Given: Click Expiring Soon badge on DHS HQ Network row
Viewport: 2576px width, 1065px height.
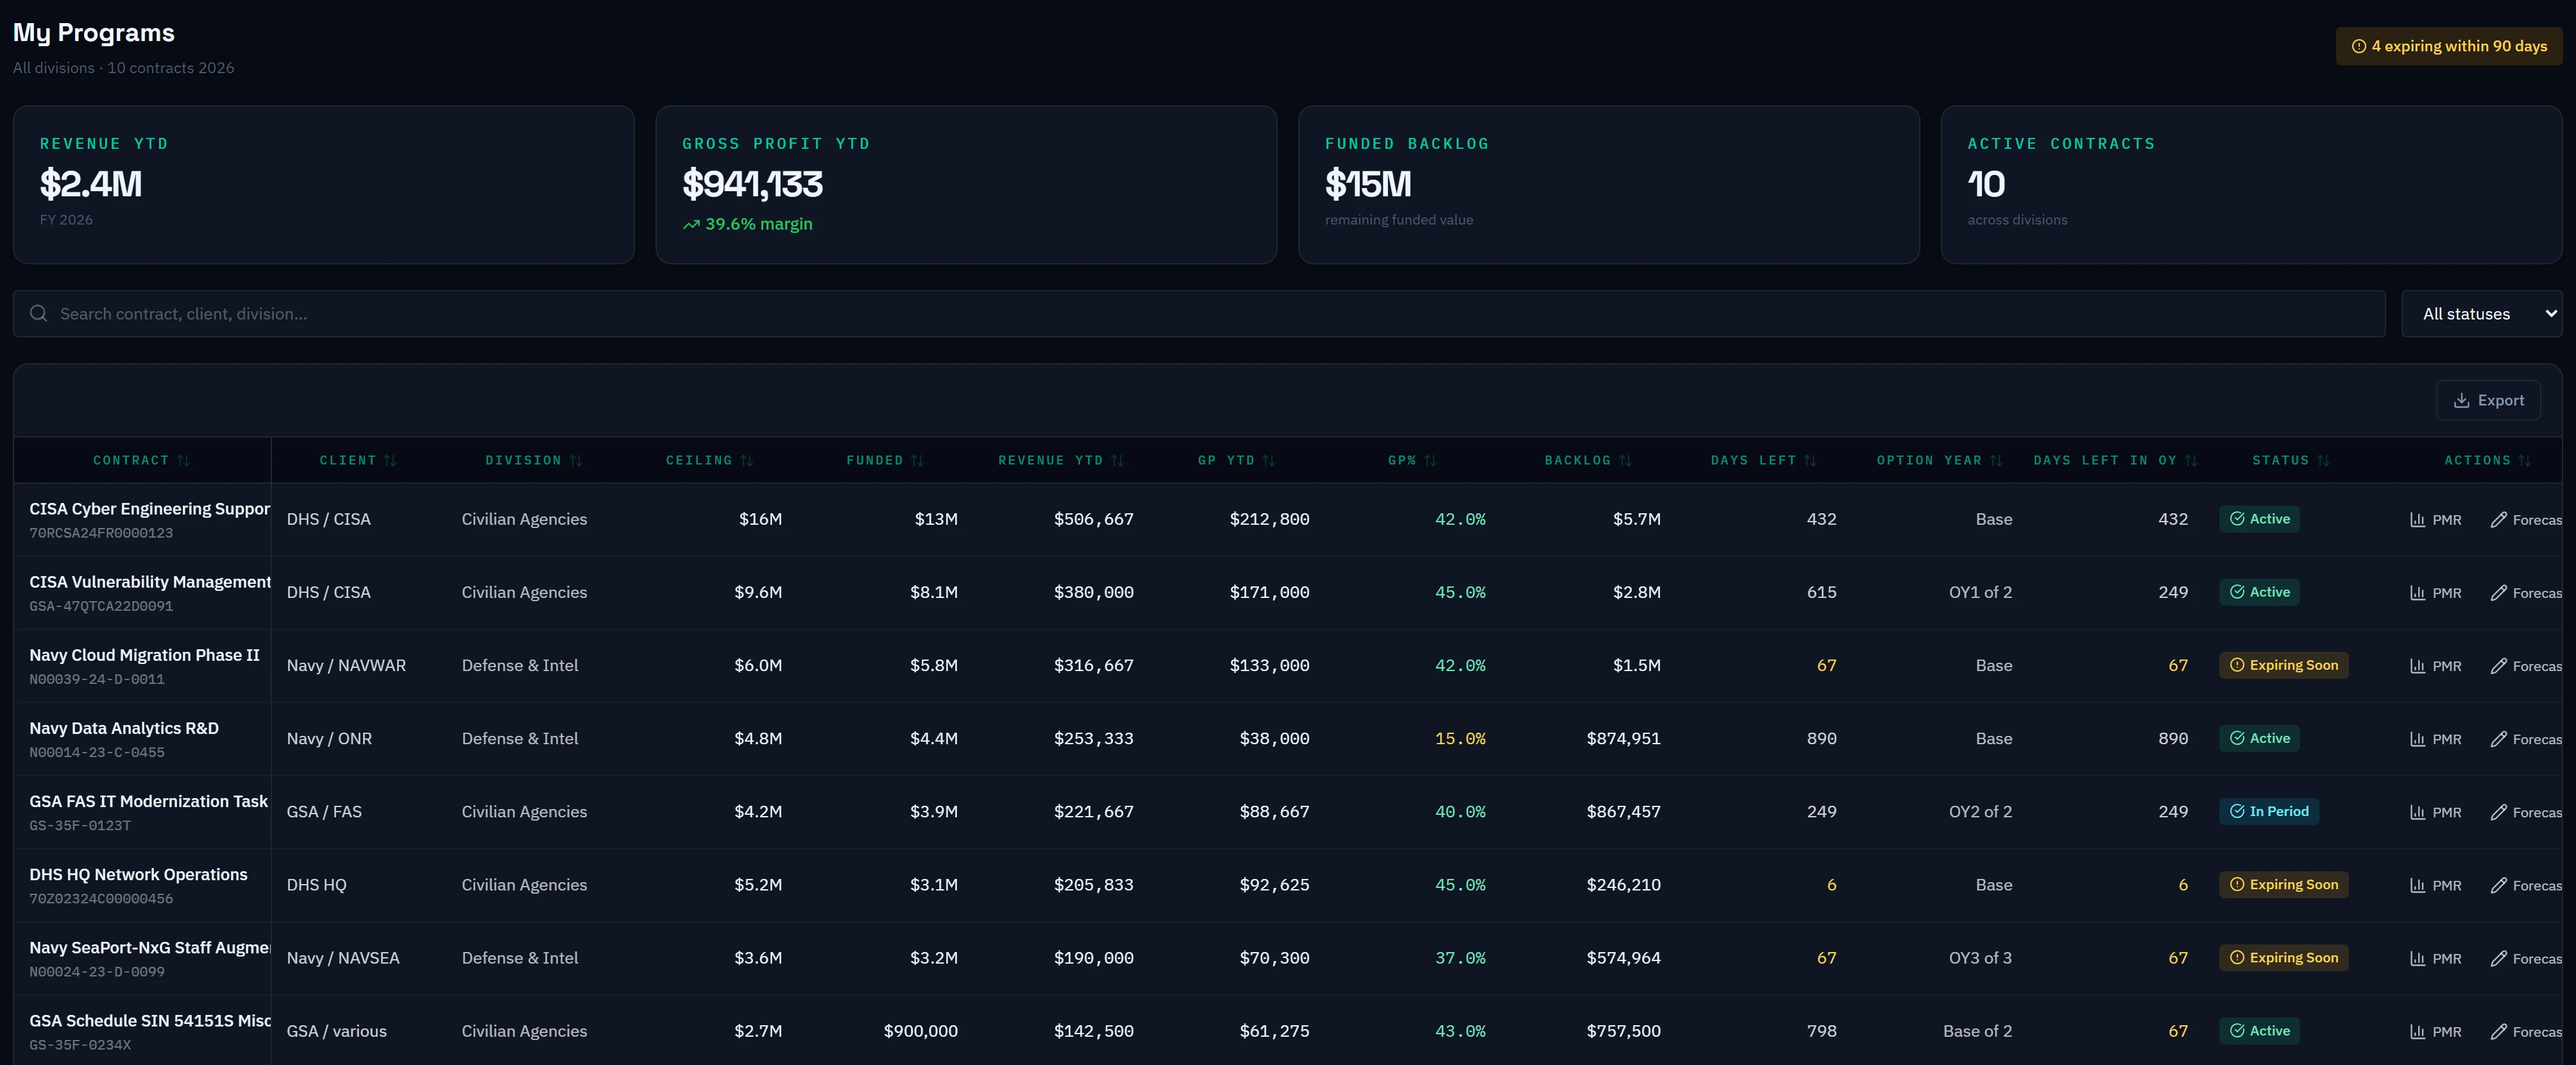Looking at the screenshot, I should click(2283, 884).
